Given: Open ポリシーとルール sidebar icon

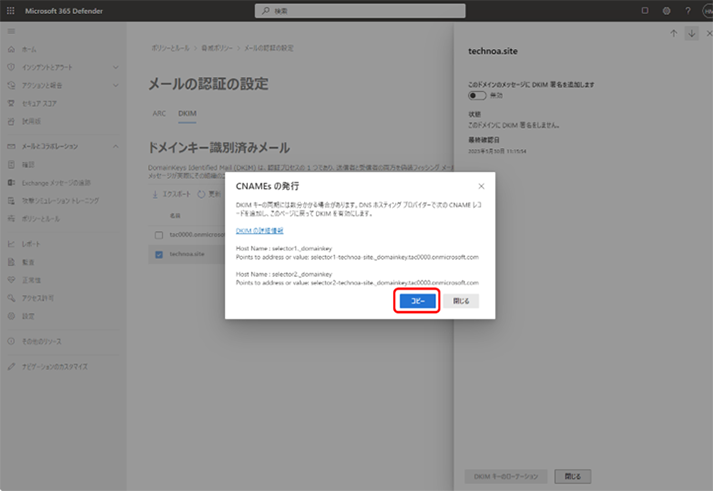Looking at the screenshot, I should (11, 219).
